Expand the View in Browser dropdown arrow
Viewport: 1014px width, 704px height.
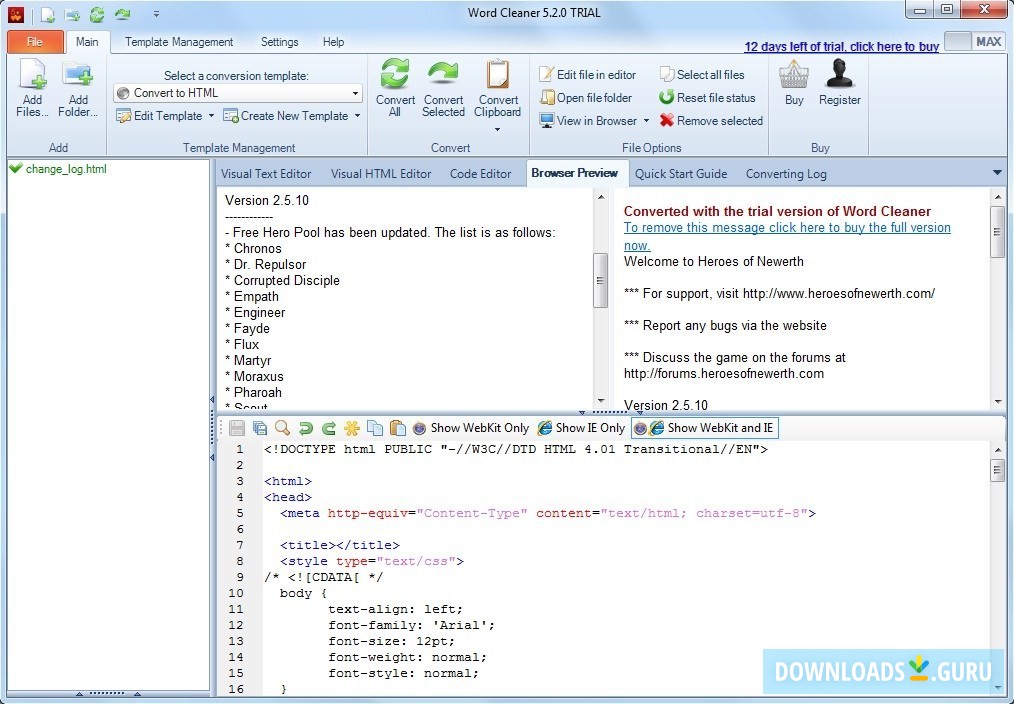coord(646,121)
